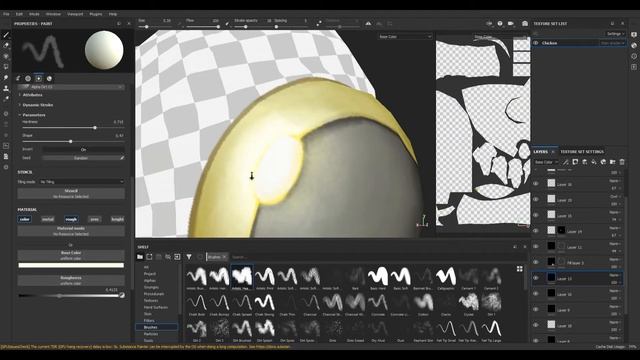Toggle the color material channel

24,219
